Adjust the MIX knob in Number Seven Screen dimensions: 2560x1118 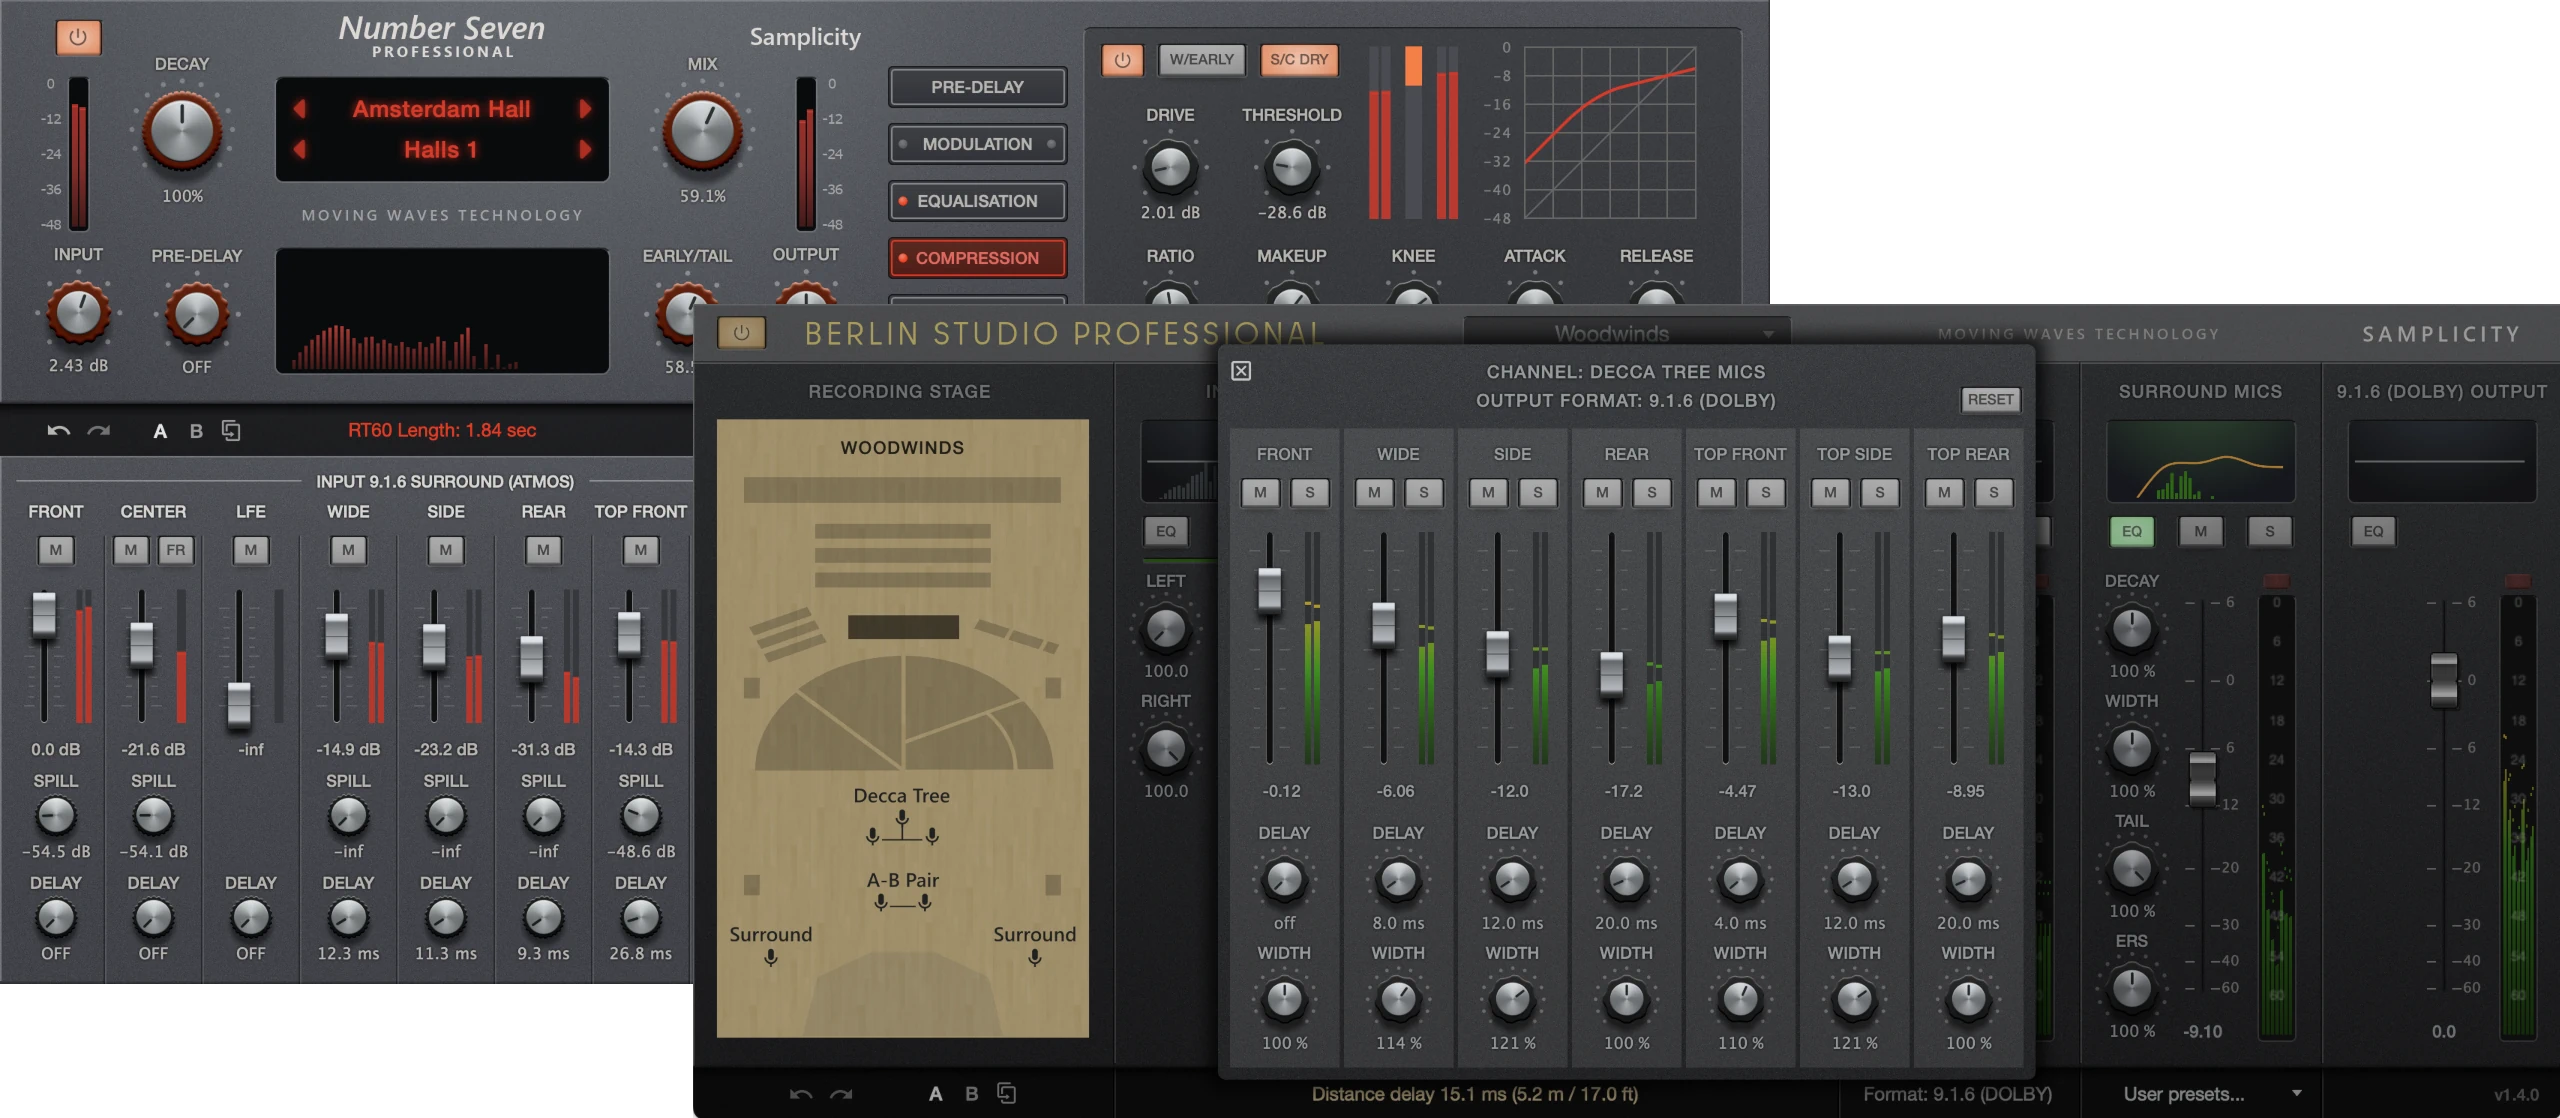(703, 131)
